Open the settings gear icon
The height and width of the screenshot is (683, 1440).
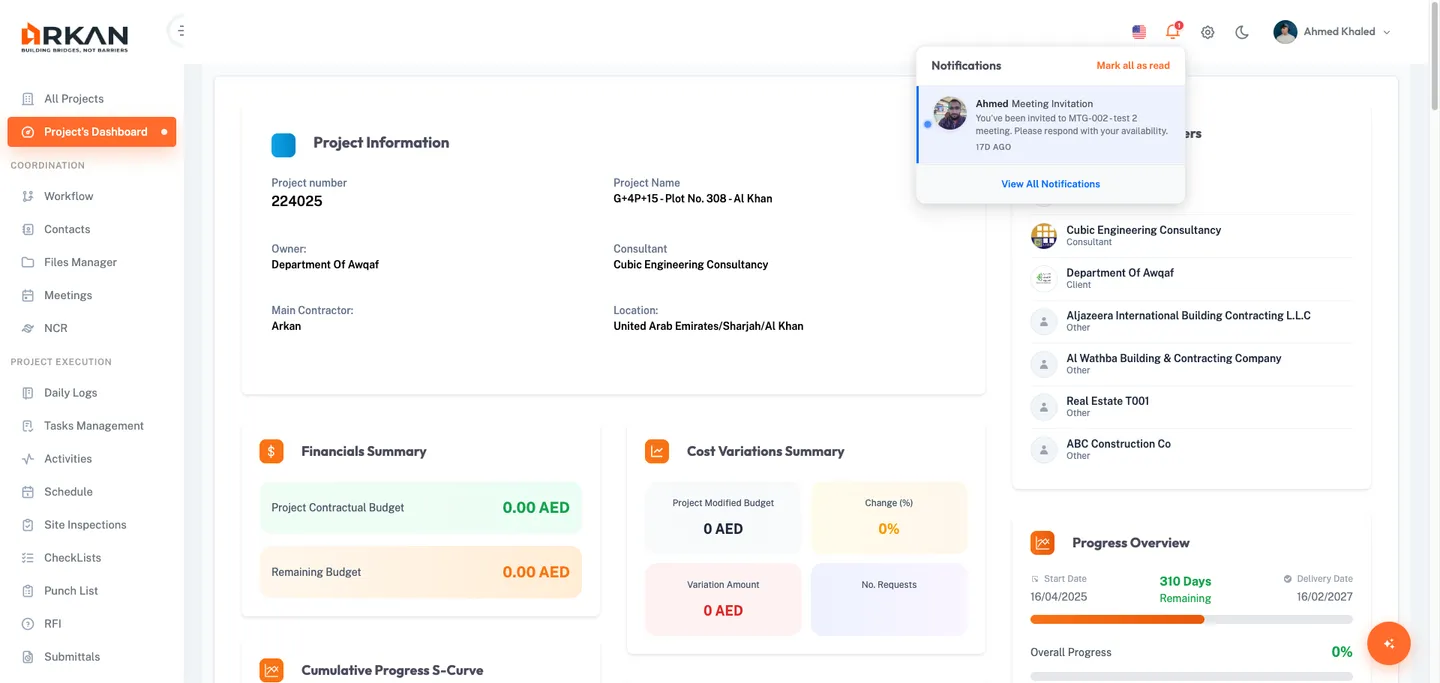1207,32
